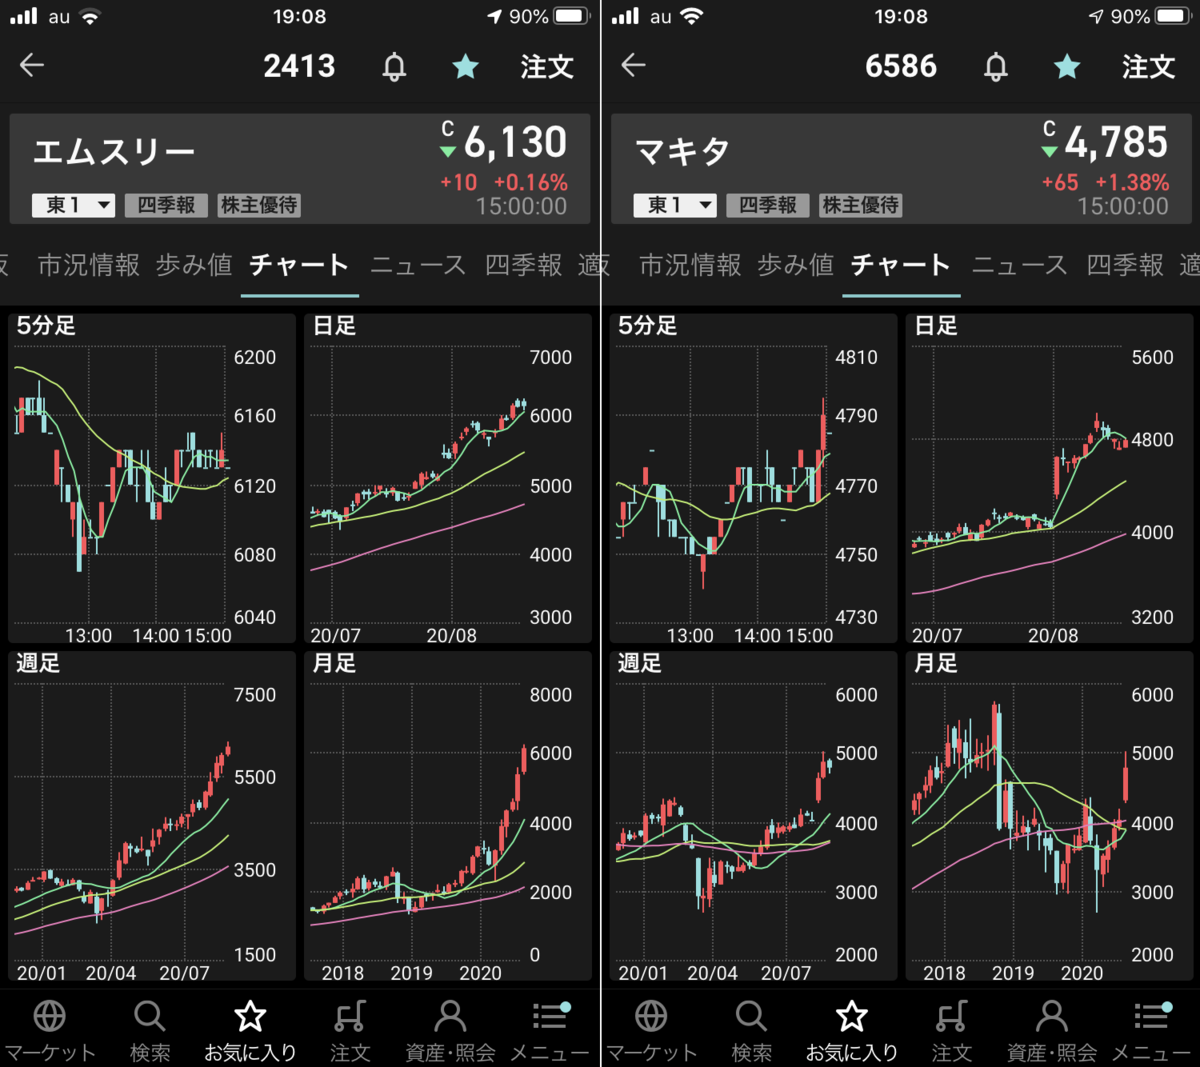Open the 日足 chart for マキタ
Viewport: 1200px width, 1067px height.
[1050, 478]
